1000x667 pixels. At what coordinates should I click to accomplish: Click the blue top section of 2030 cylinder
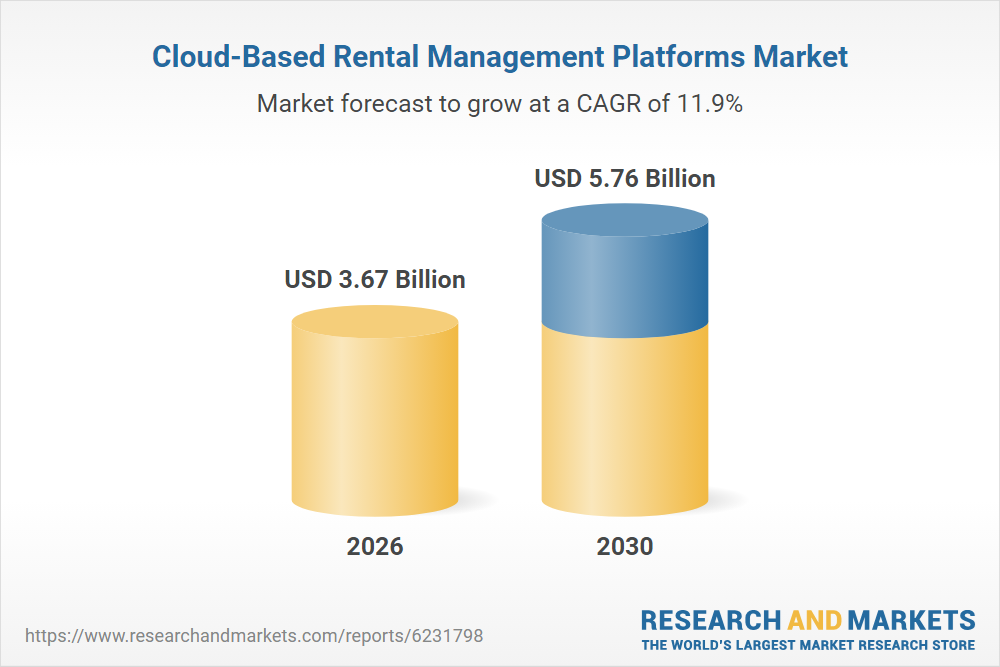coord(625,280)
